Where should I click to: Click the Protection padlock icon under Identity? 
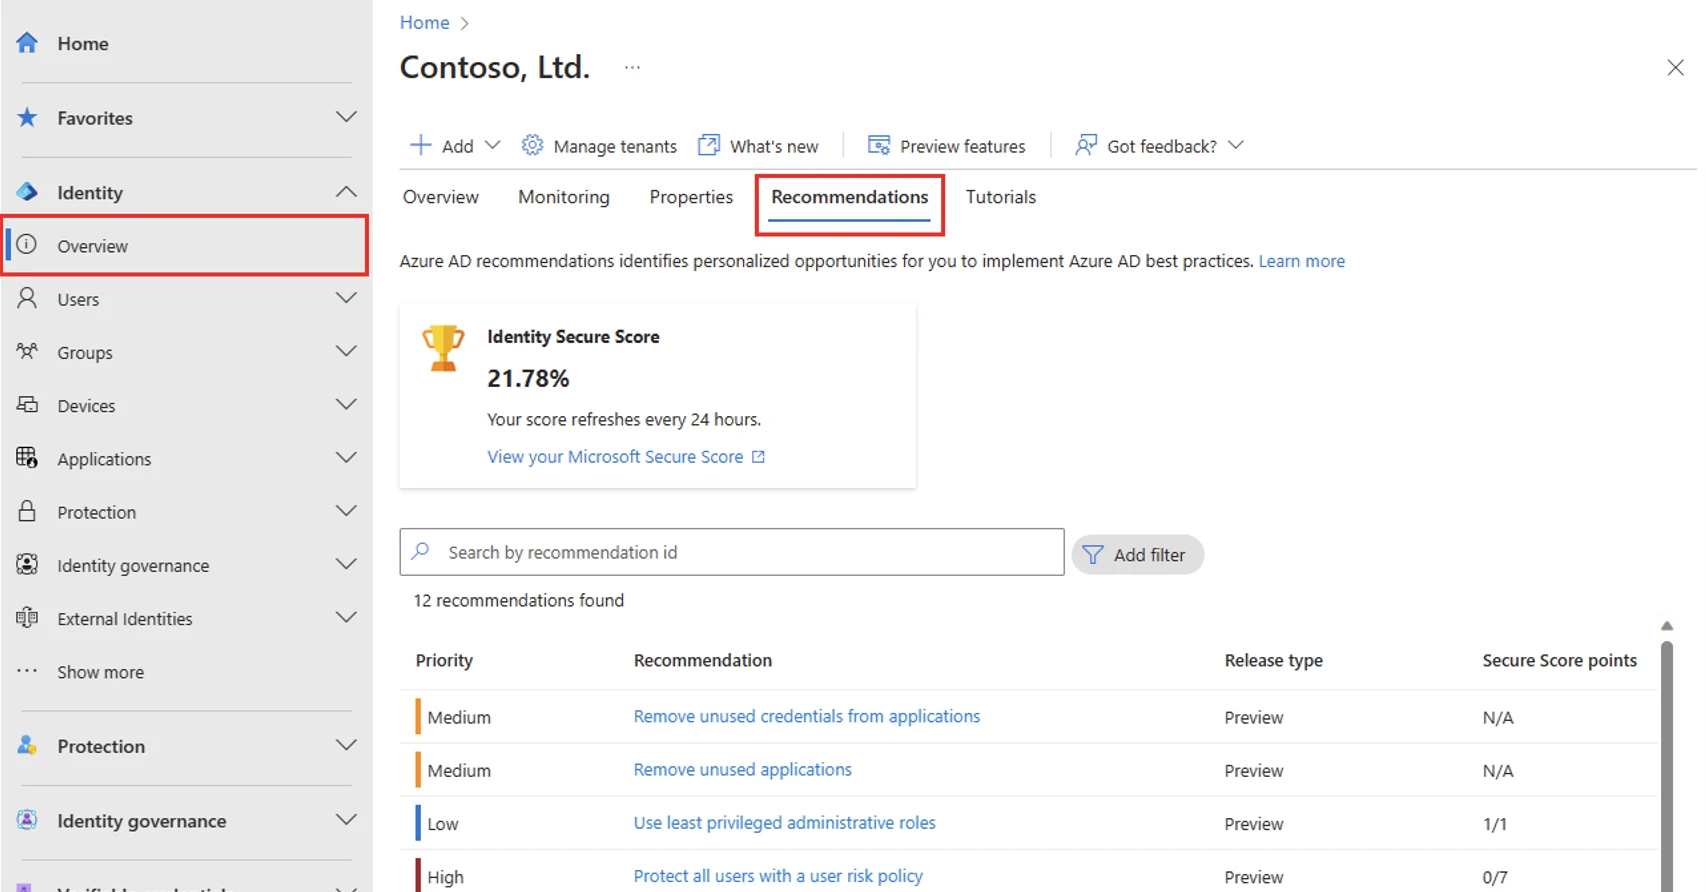point(27,511)
